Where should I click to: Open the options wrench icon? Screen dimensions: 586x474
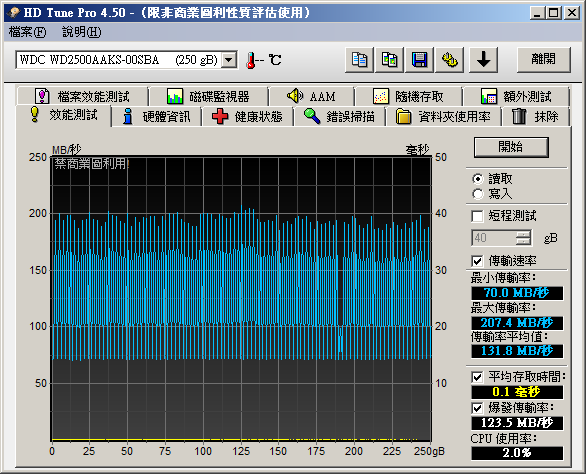coord(450,60)
